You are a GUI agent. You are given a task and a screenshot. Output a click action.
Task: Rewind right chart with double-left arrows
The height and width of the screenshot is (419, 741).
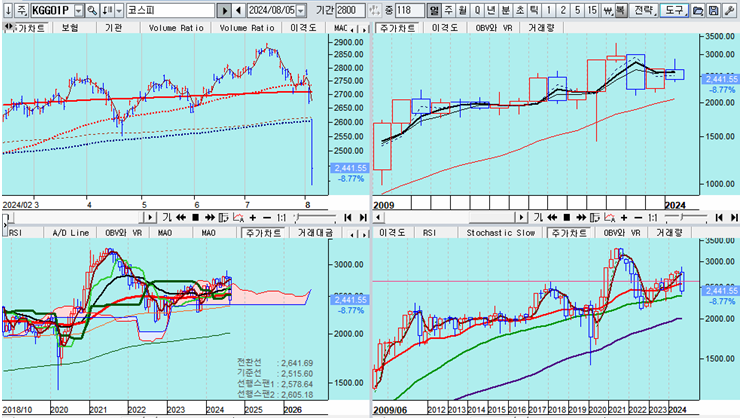coord(552,217)
